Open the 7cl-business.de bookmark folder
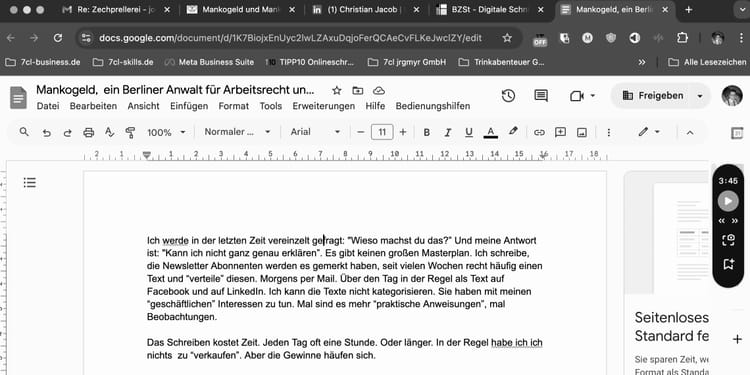Viewport: 750px width, 375px height. (43, 62)
